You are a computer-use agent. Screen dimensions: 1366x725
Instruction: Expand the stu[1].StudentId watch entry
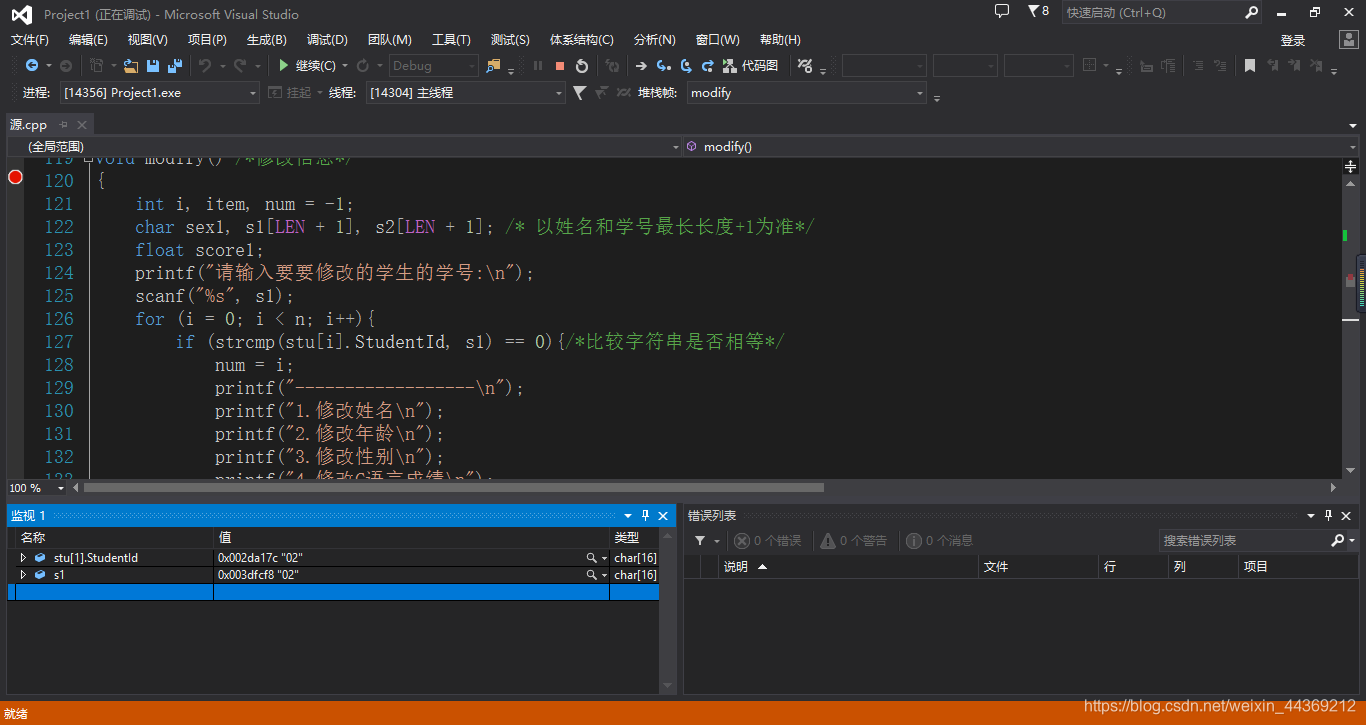23,558
